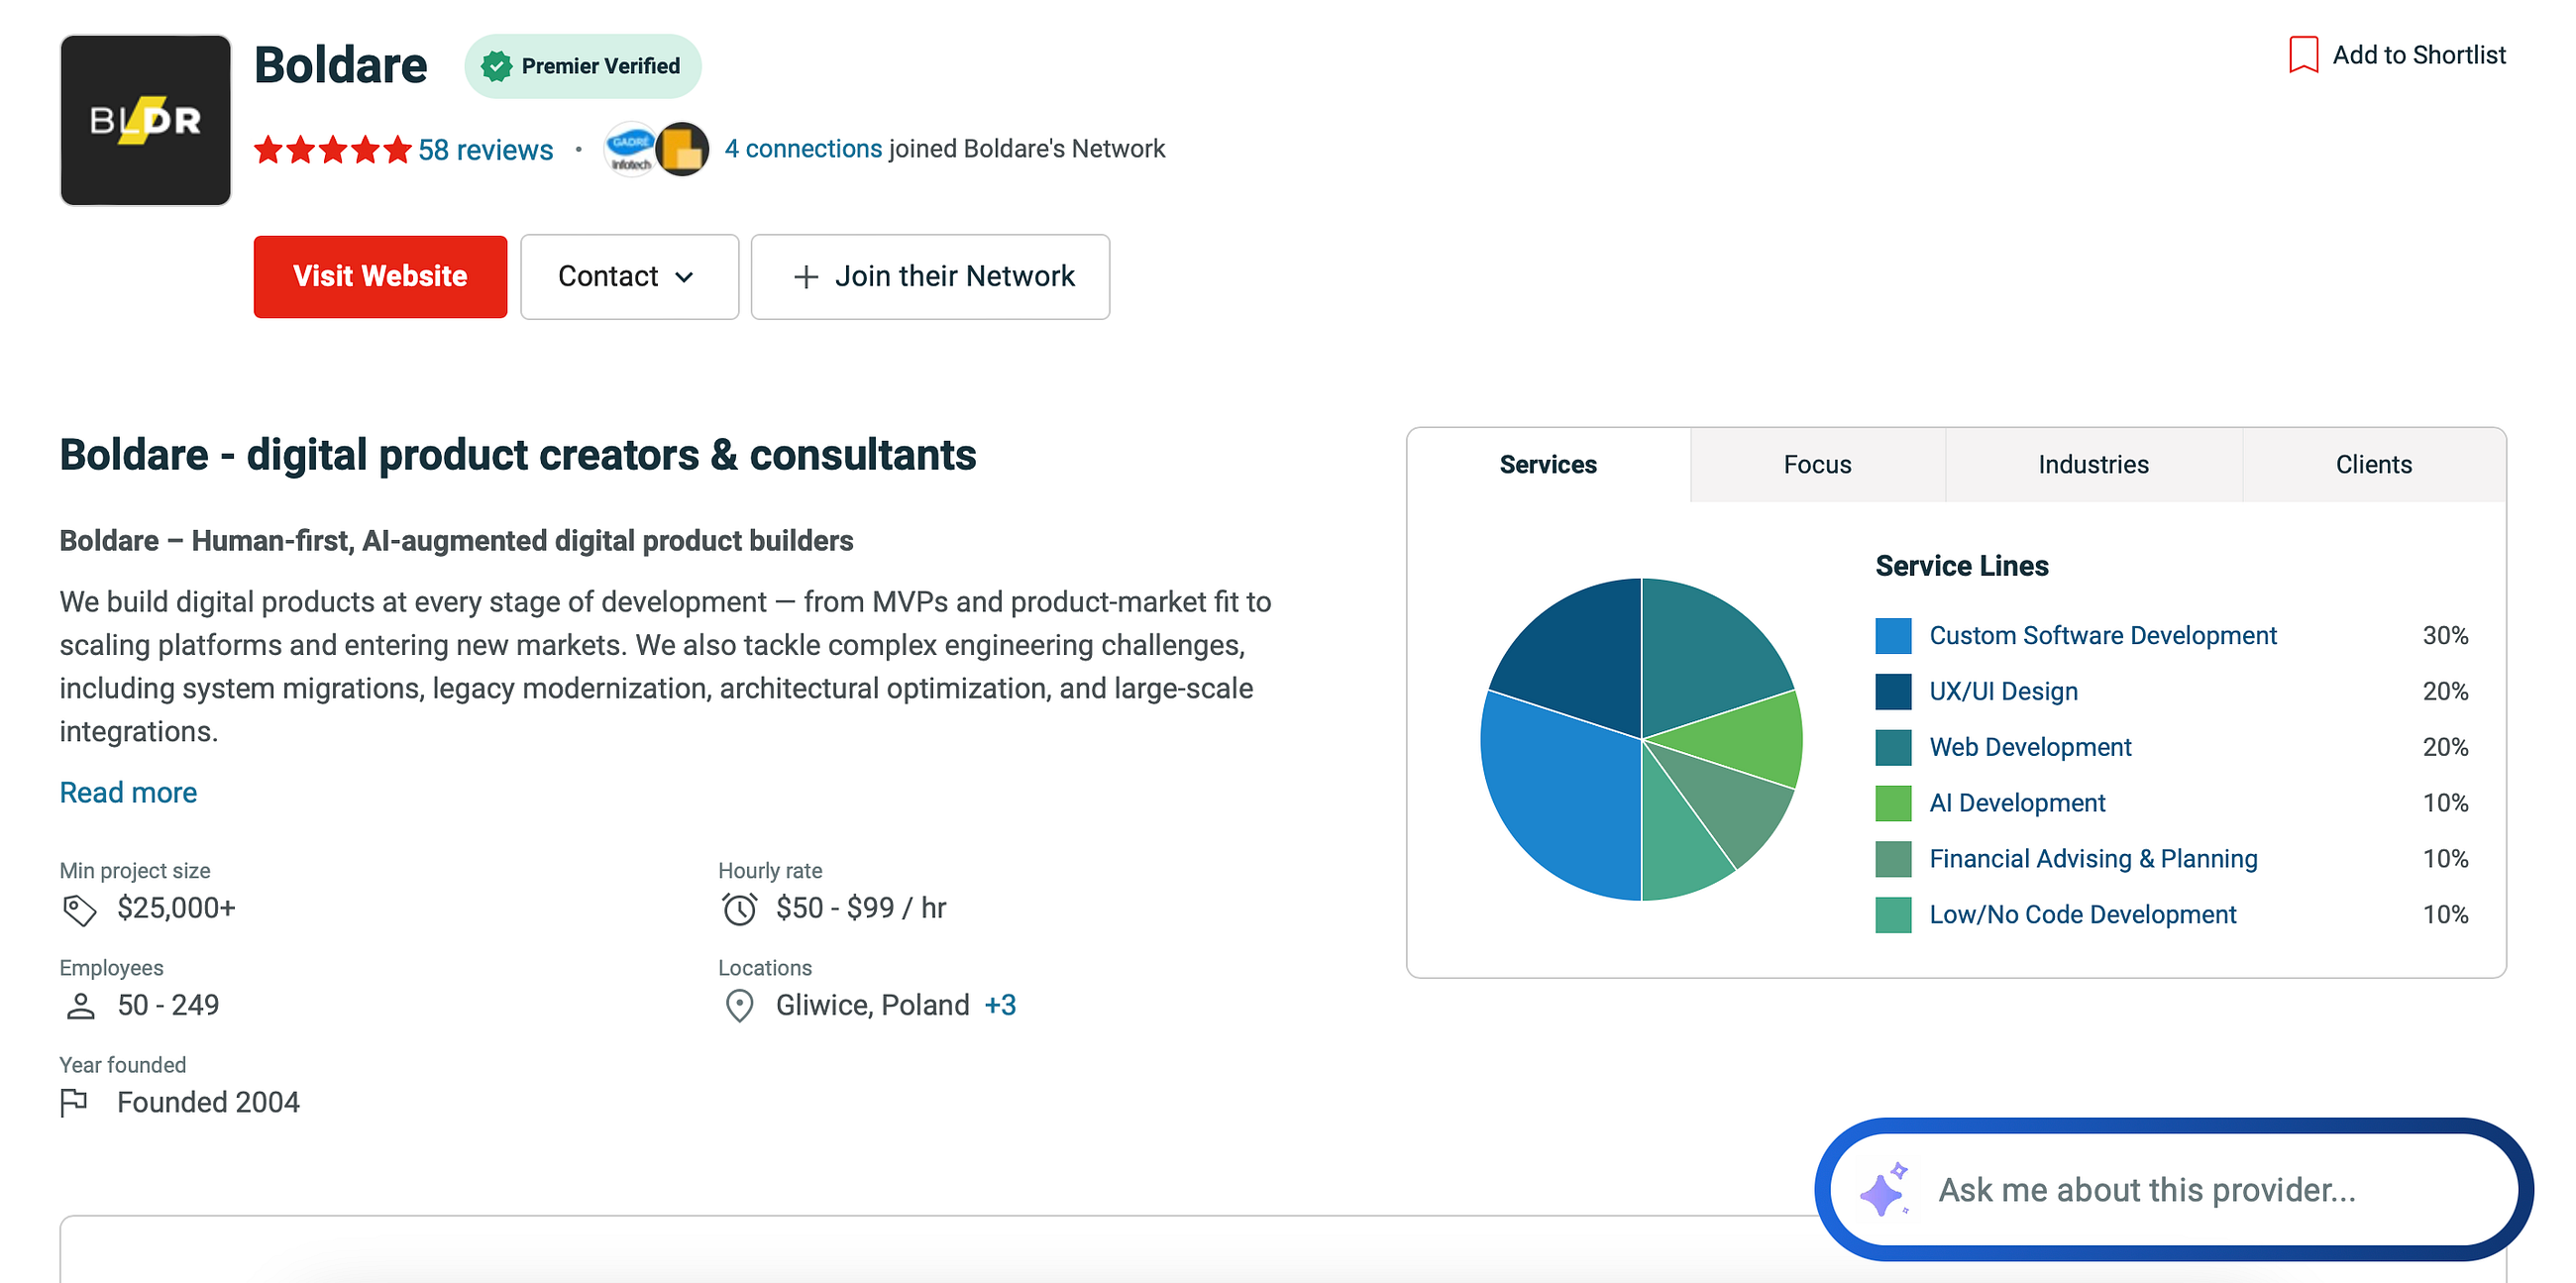Viewport: 2576px width, 1283px height.
Task: Click the person icon by 50 - 249
Action: [x=80, y=1006]
